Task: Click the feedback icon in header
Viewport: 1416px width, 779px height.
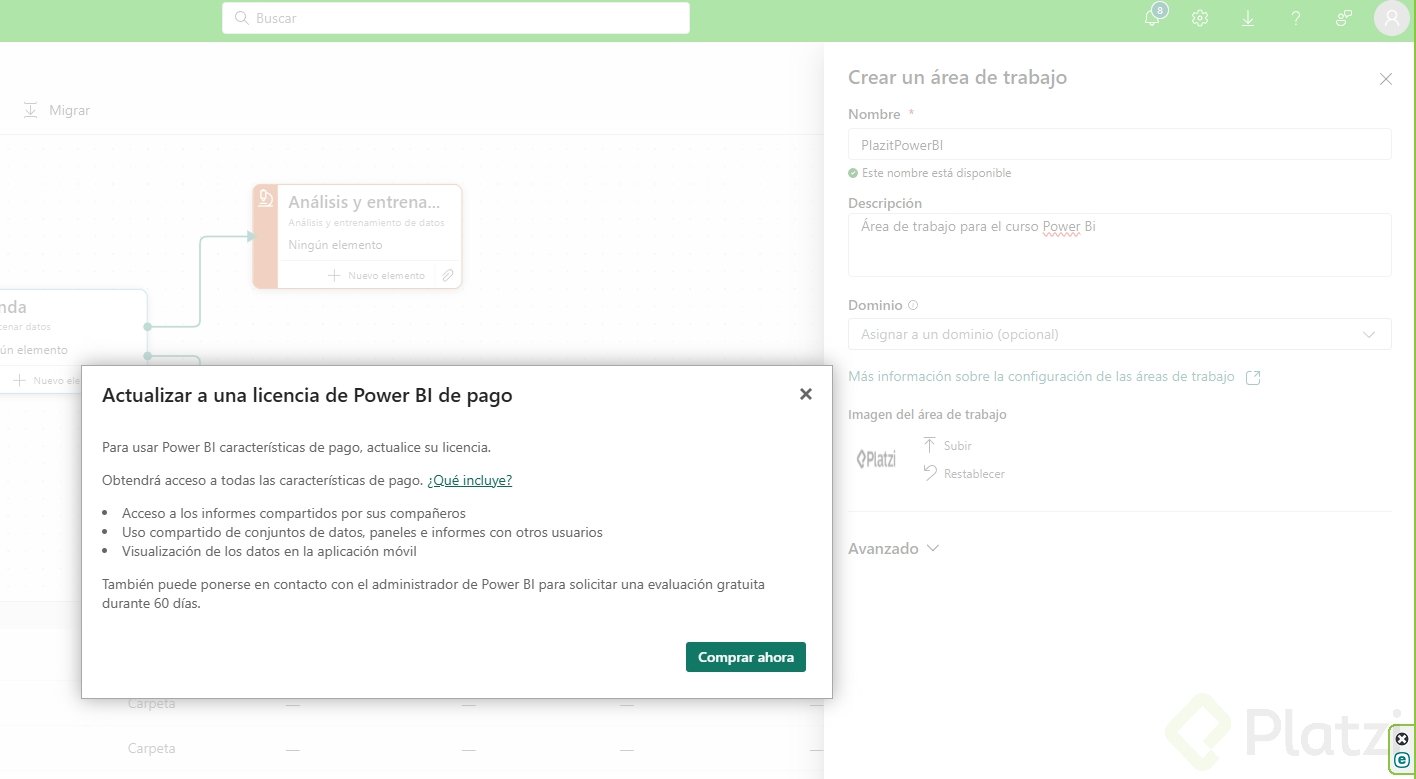Action: [1343, 18]
